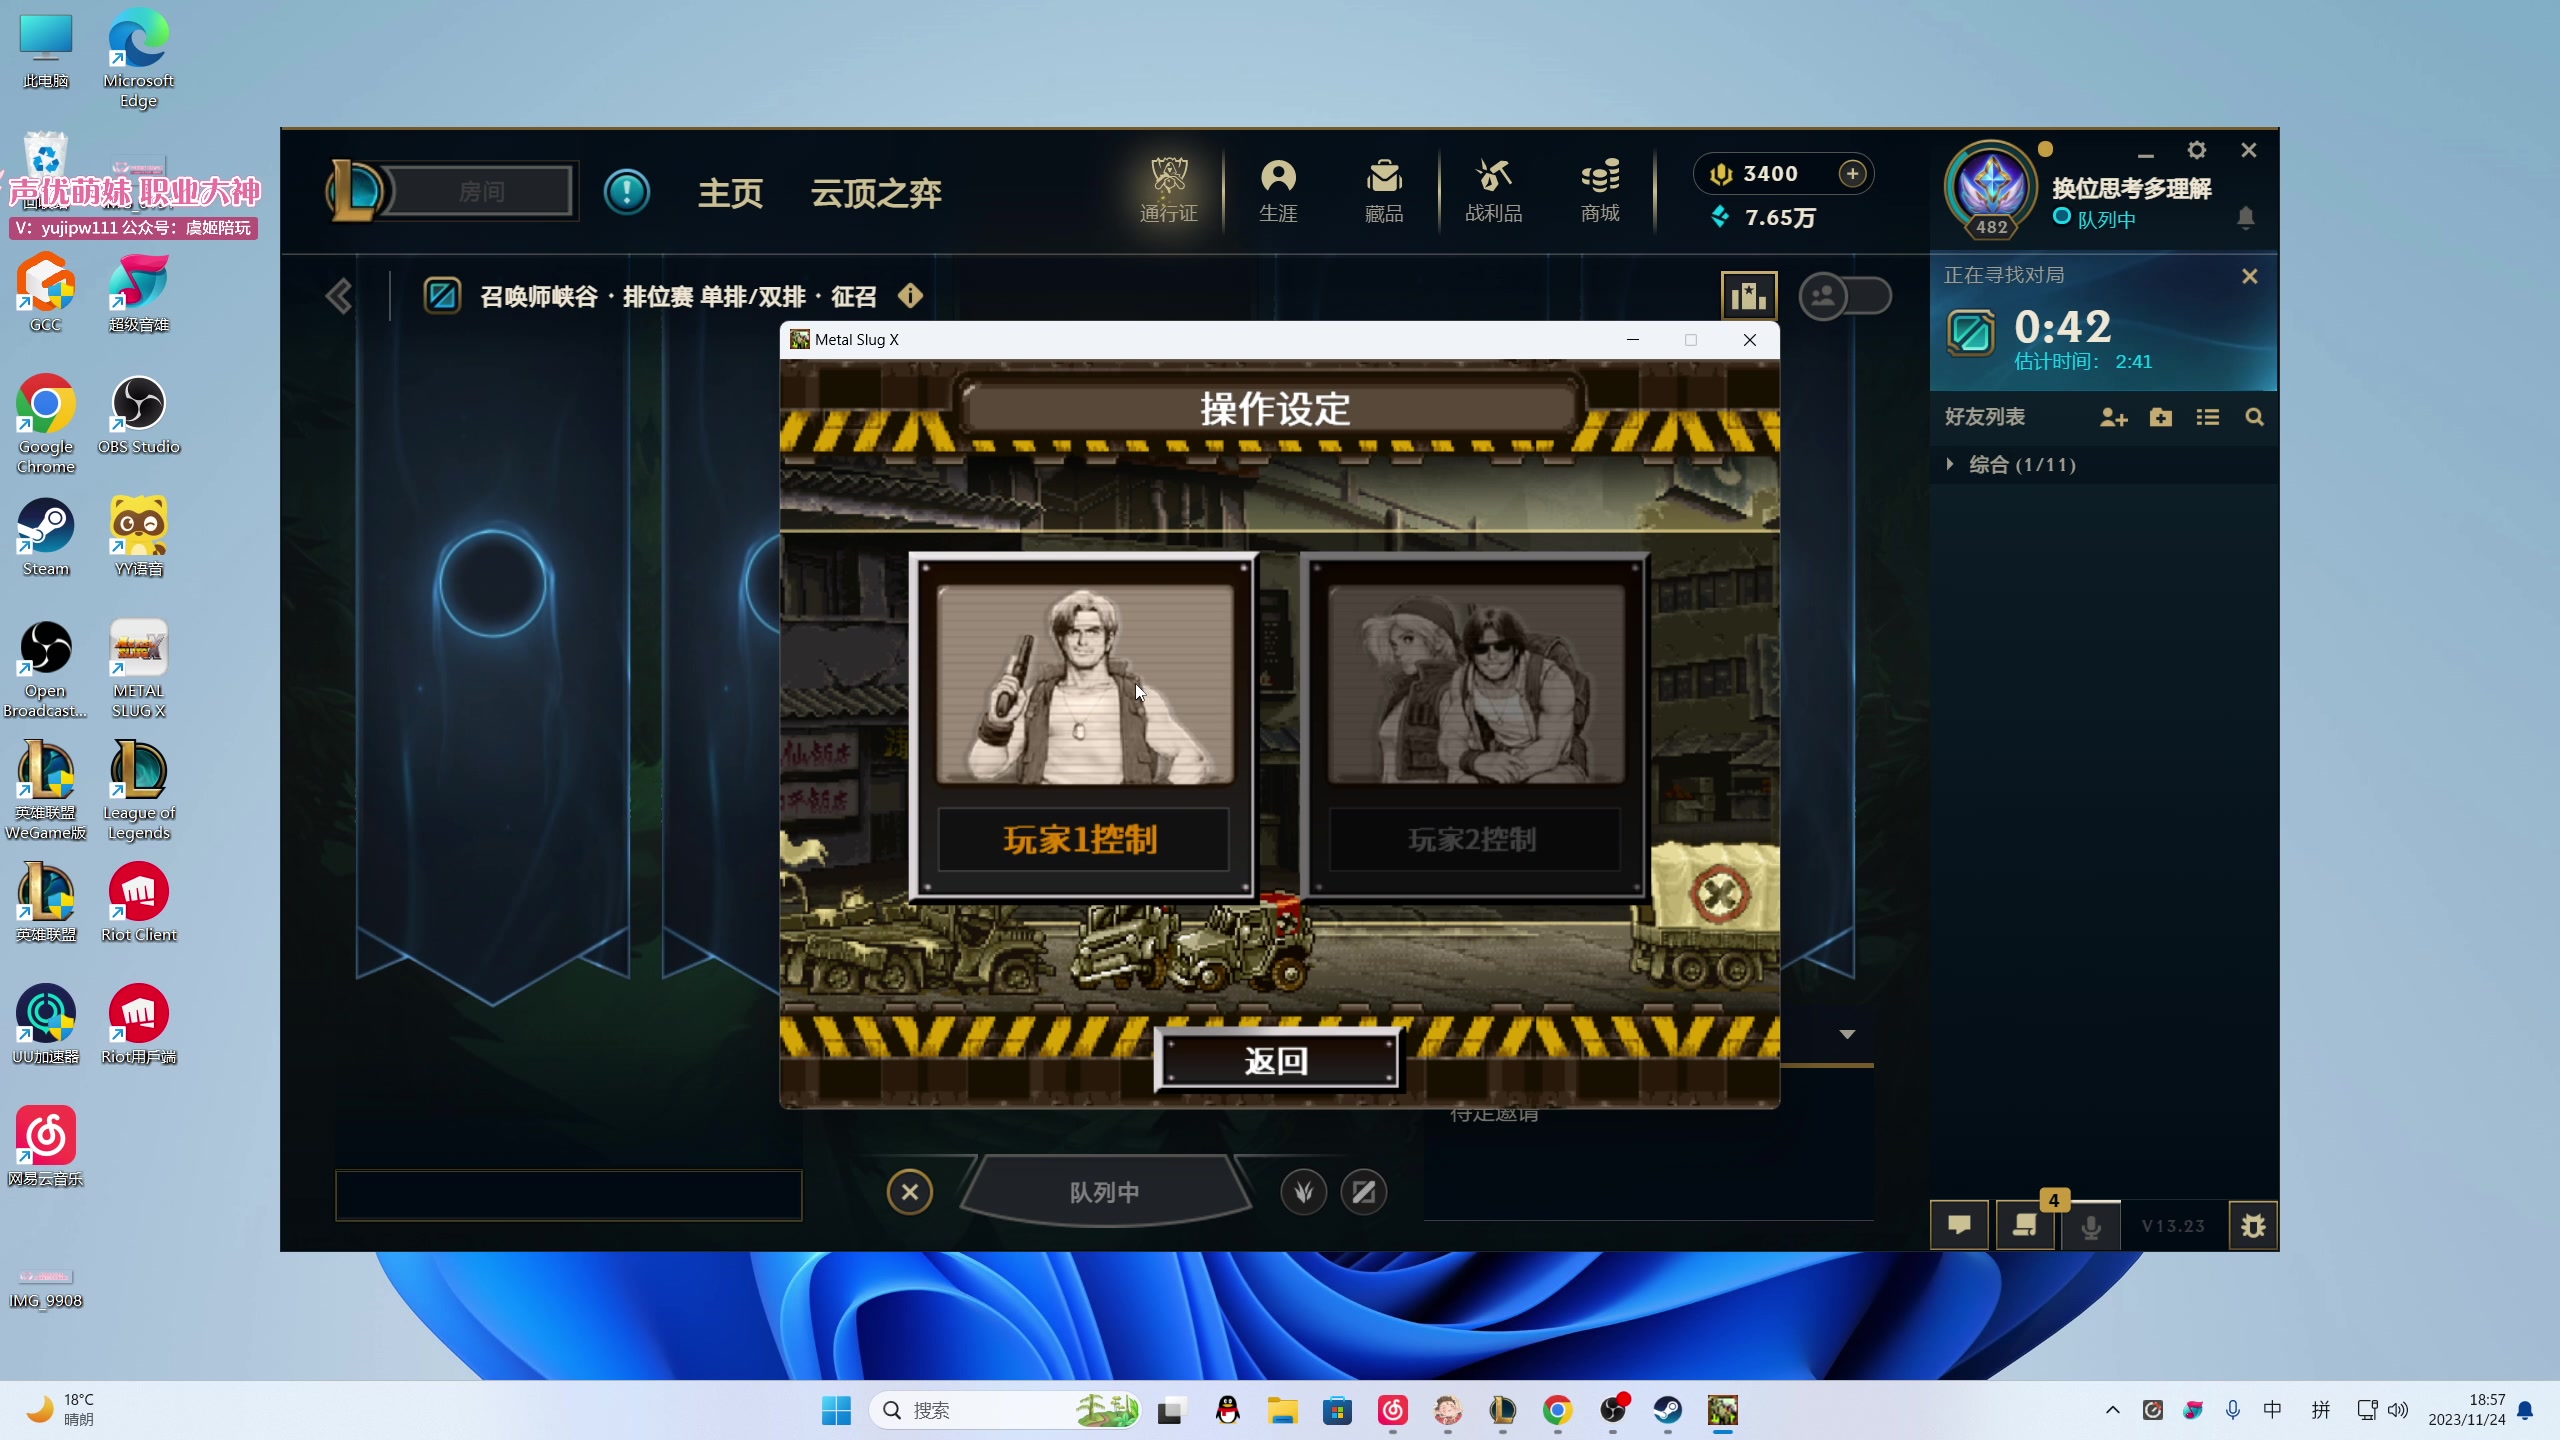Open volume control in system tray
The height and width of the screenshot is (1440, 2560).
2398,1410
